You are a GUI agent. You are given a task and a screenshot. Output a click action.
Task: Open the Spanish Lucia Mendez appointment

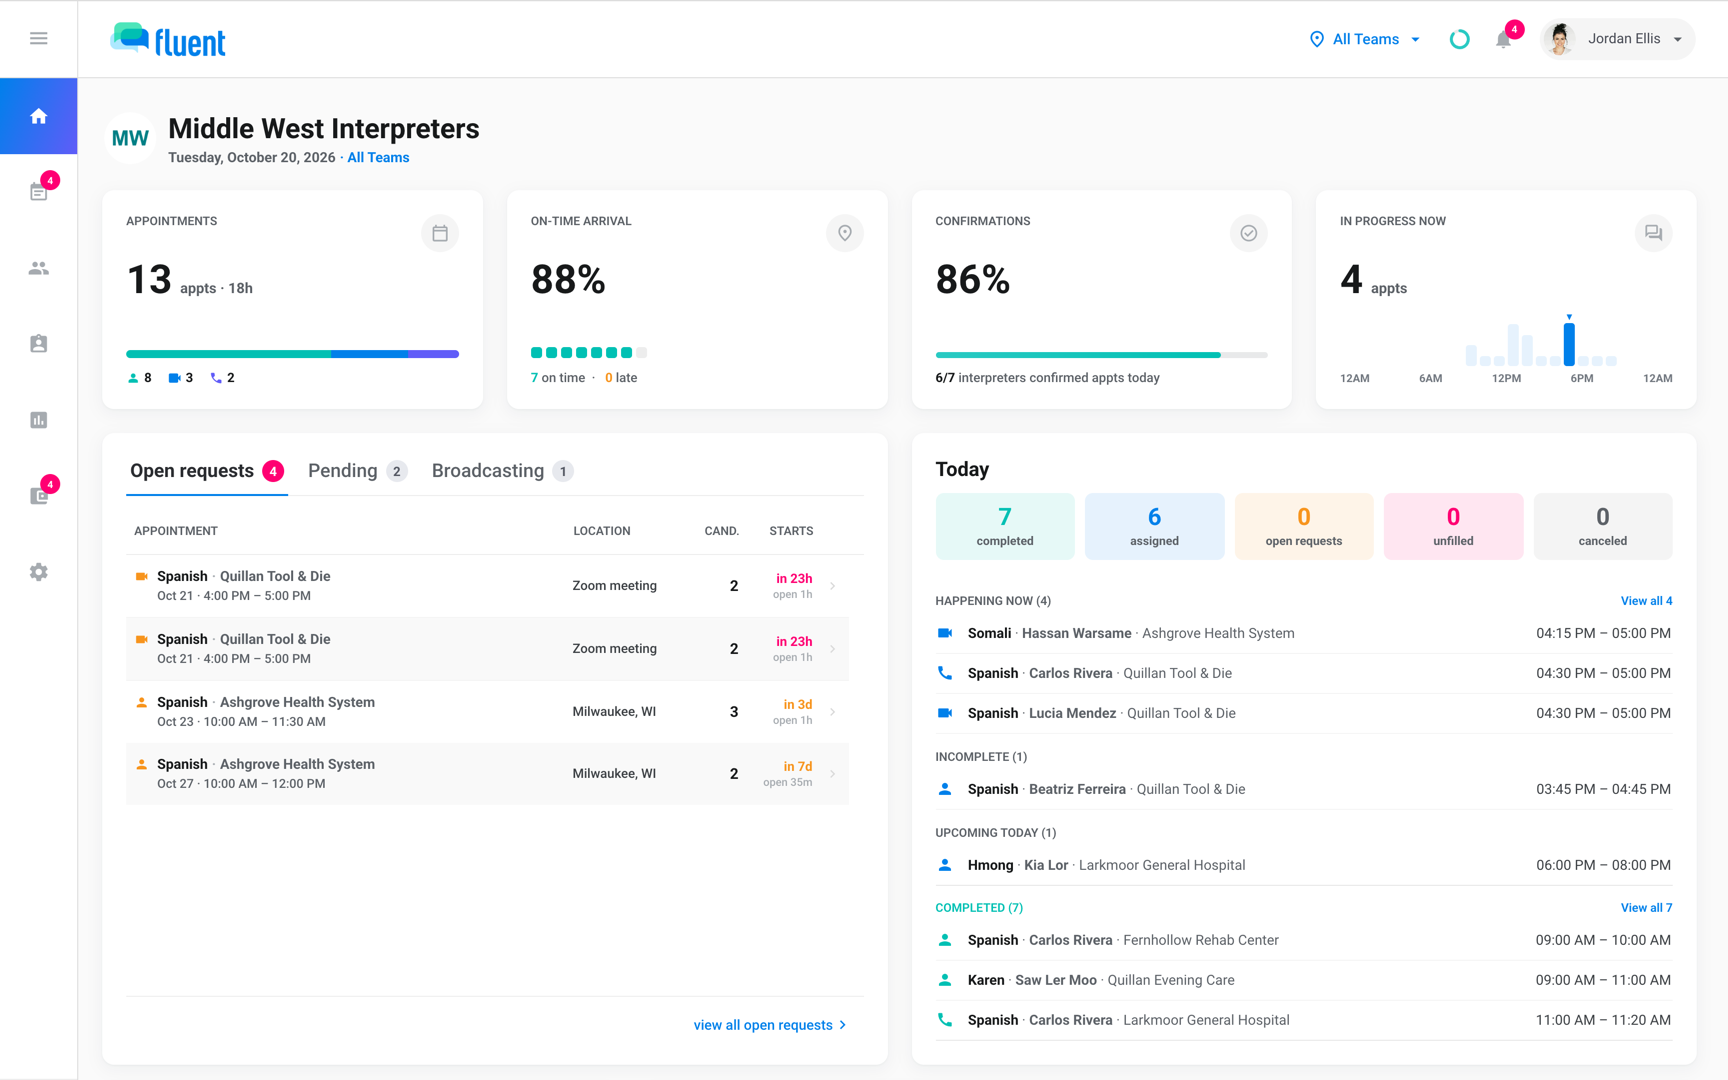(1303, 713)
